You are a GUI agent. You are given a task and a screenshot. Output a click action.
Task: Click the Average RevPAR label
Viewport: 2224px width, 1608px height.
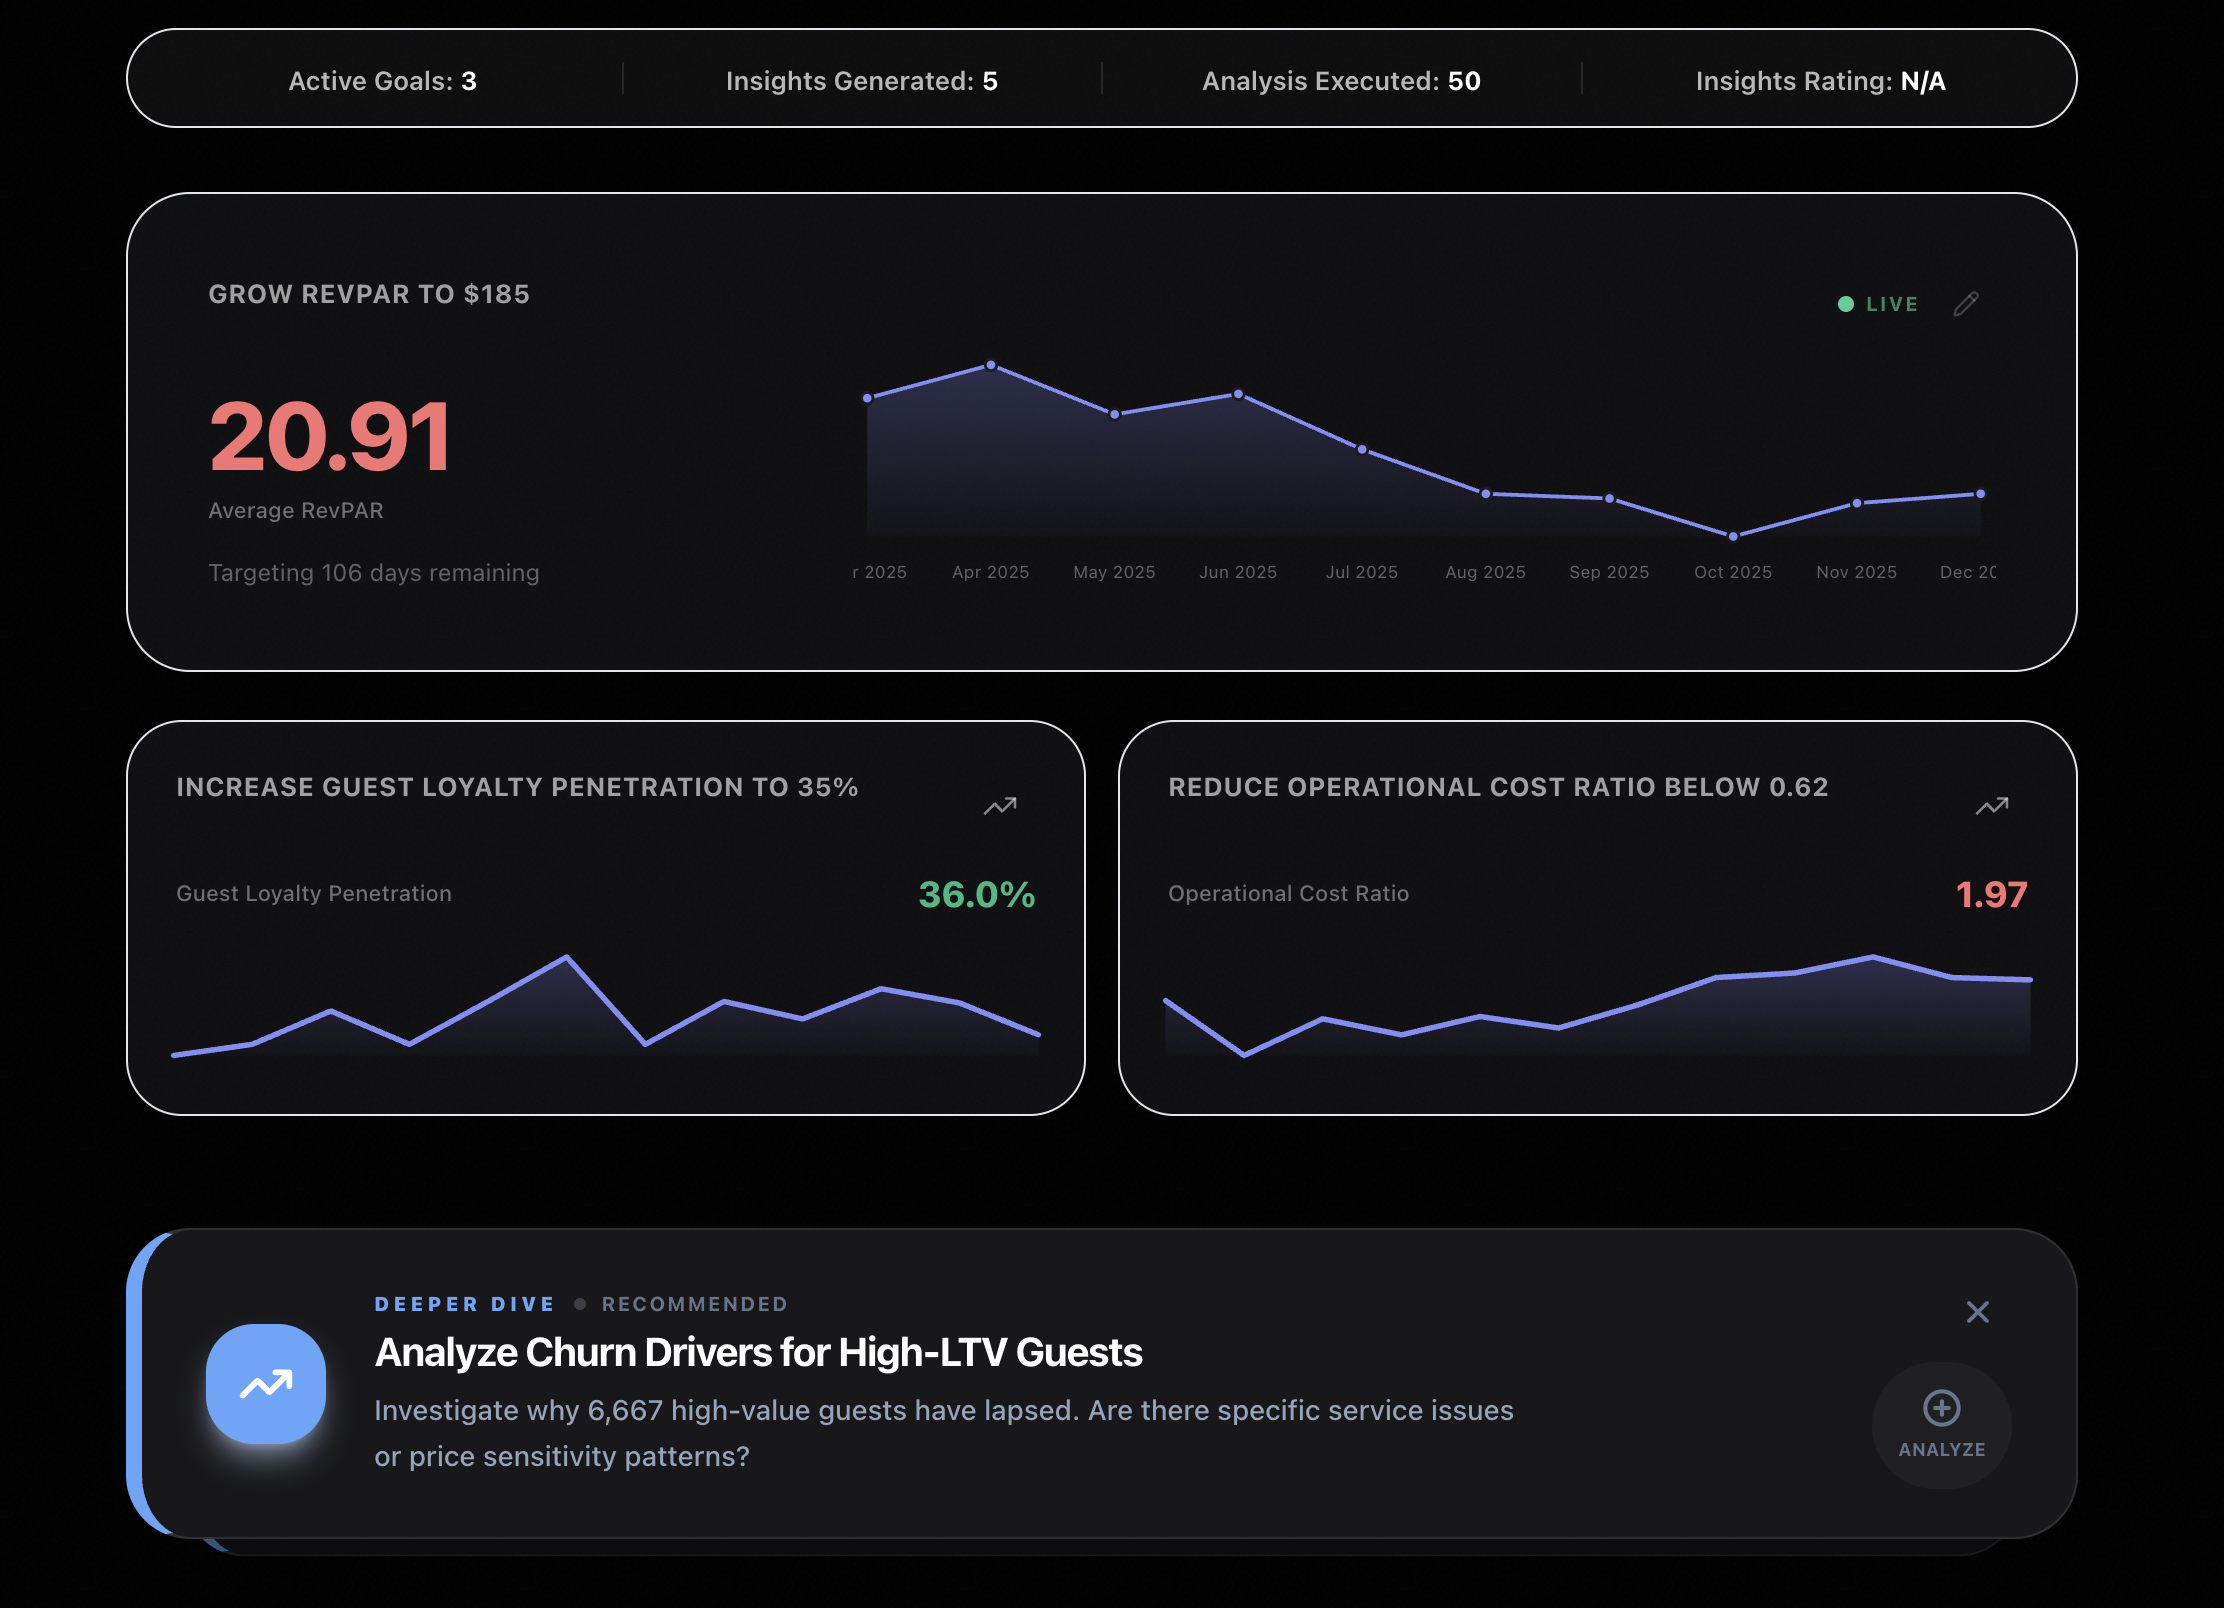(296, 510)
